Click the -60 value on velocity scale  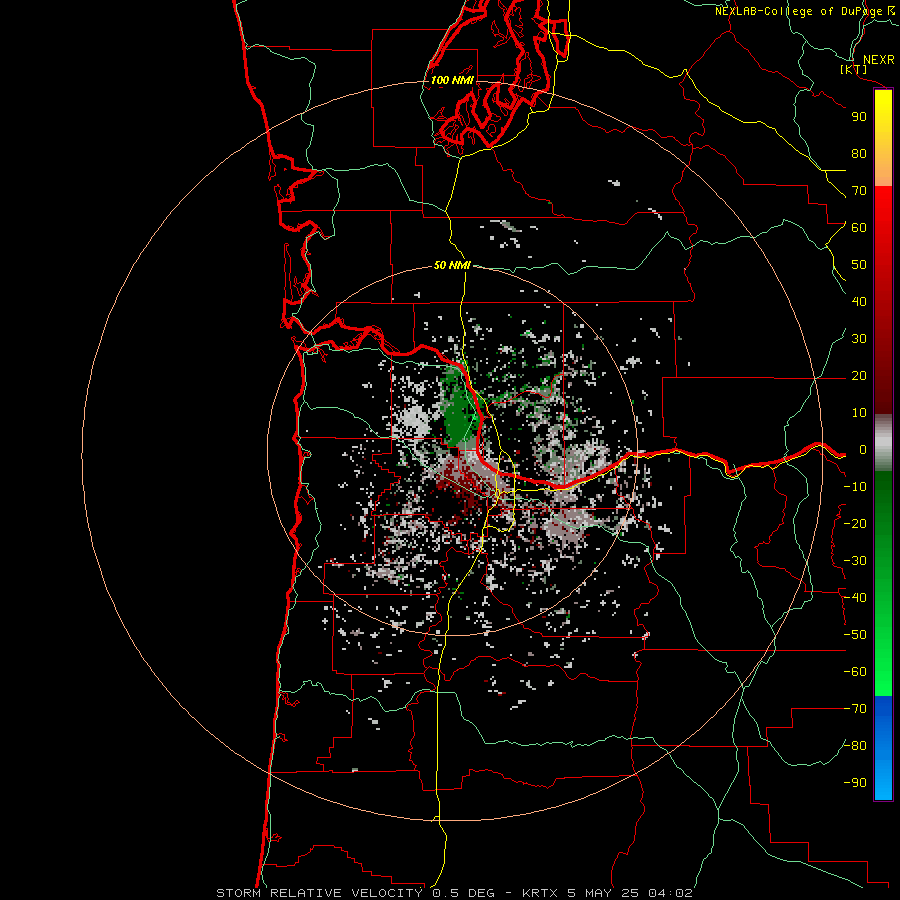(855, 672)
